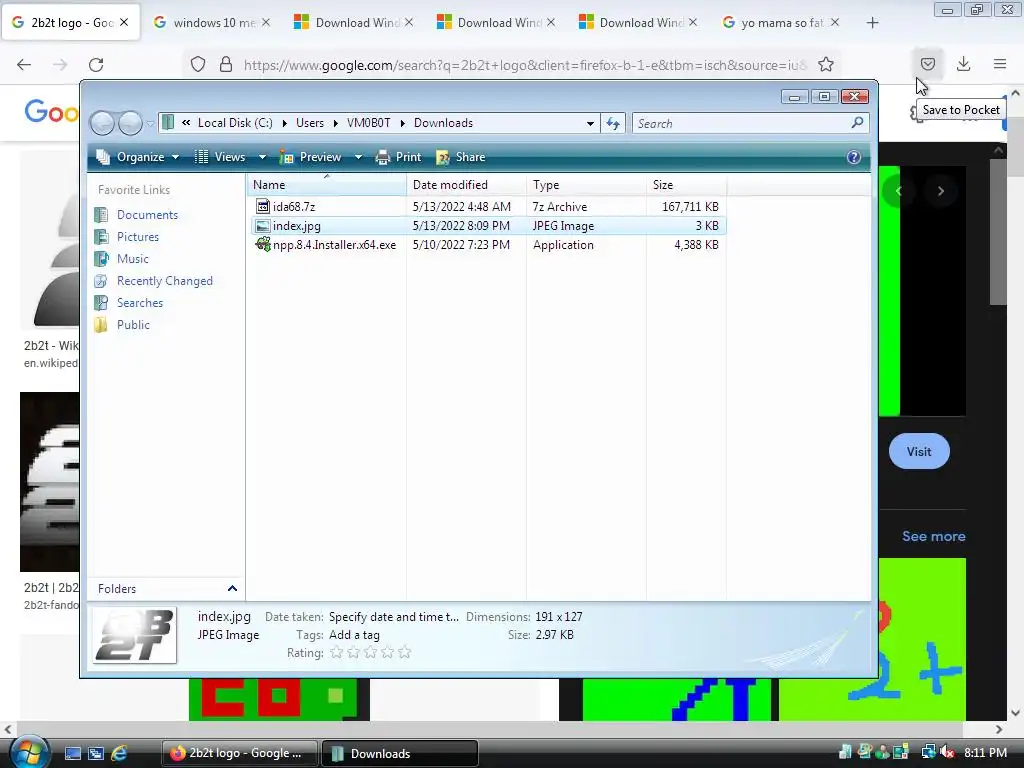Click 'Add a tag' field in details pane

pyautogui.click(x=354, y=635)
